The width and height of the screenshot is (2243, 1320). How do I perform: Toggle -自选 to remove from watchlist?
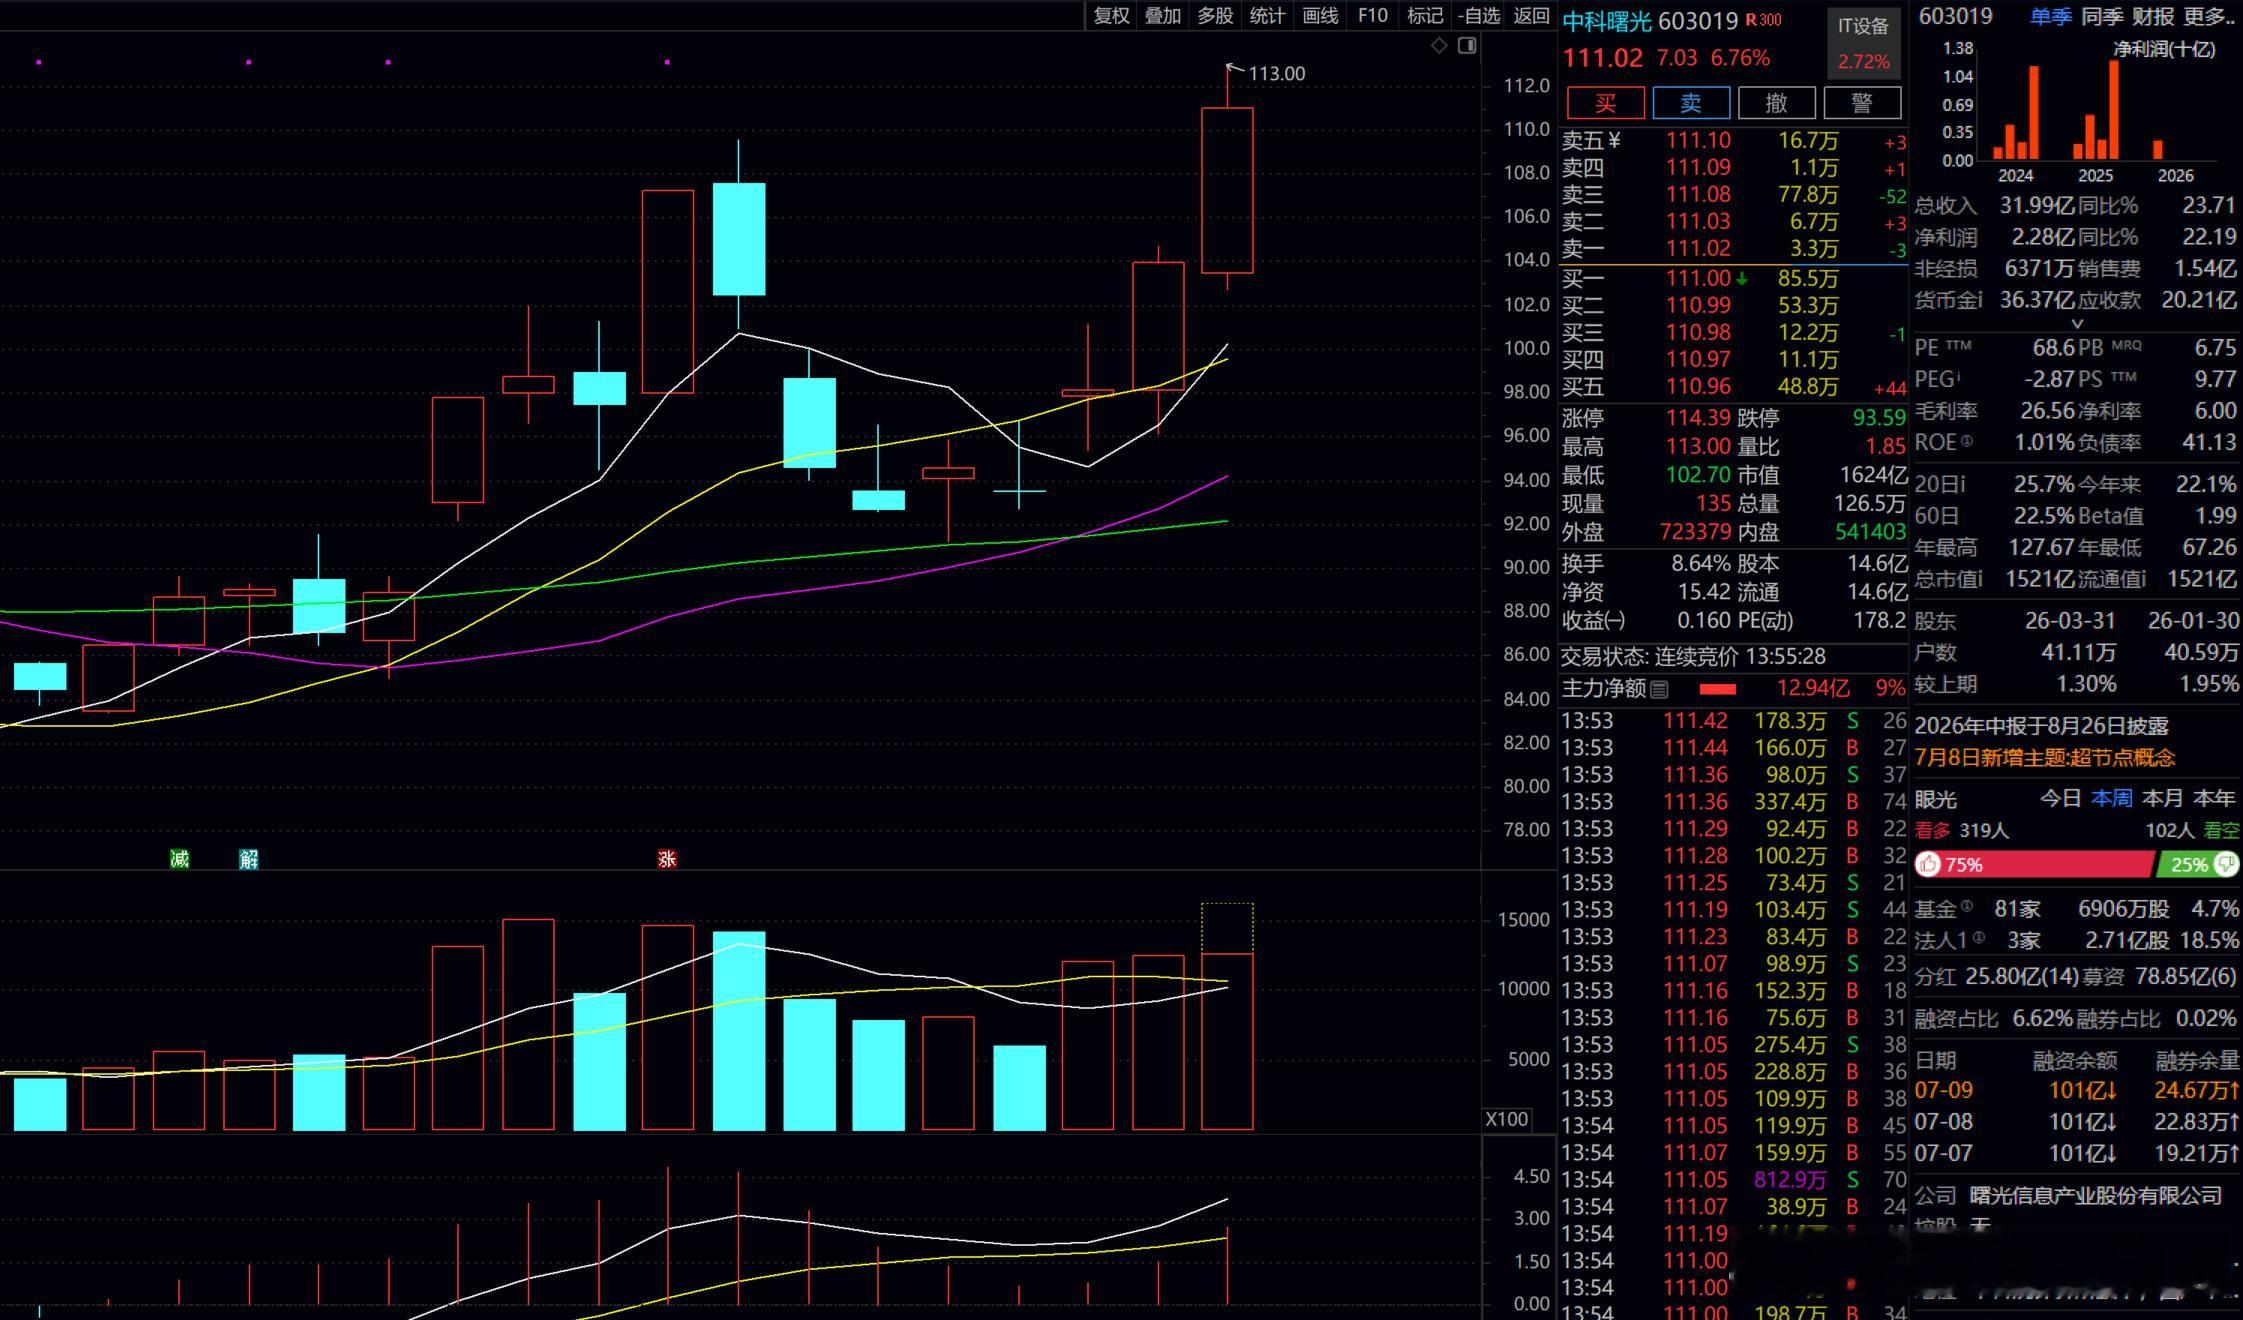click(1479, 15)
